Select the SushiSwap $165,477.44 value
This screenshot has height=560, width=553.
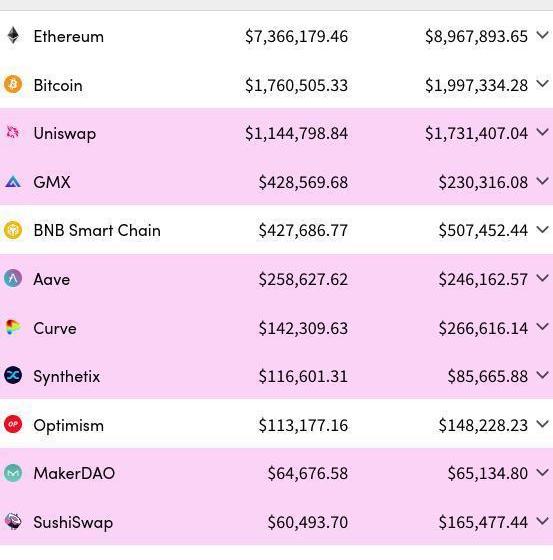pyautogui.click(x=483, y=522)
